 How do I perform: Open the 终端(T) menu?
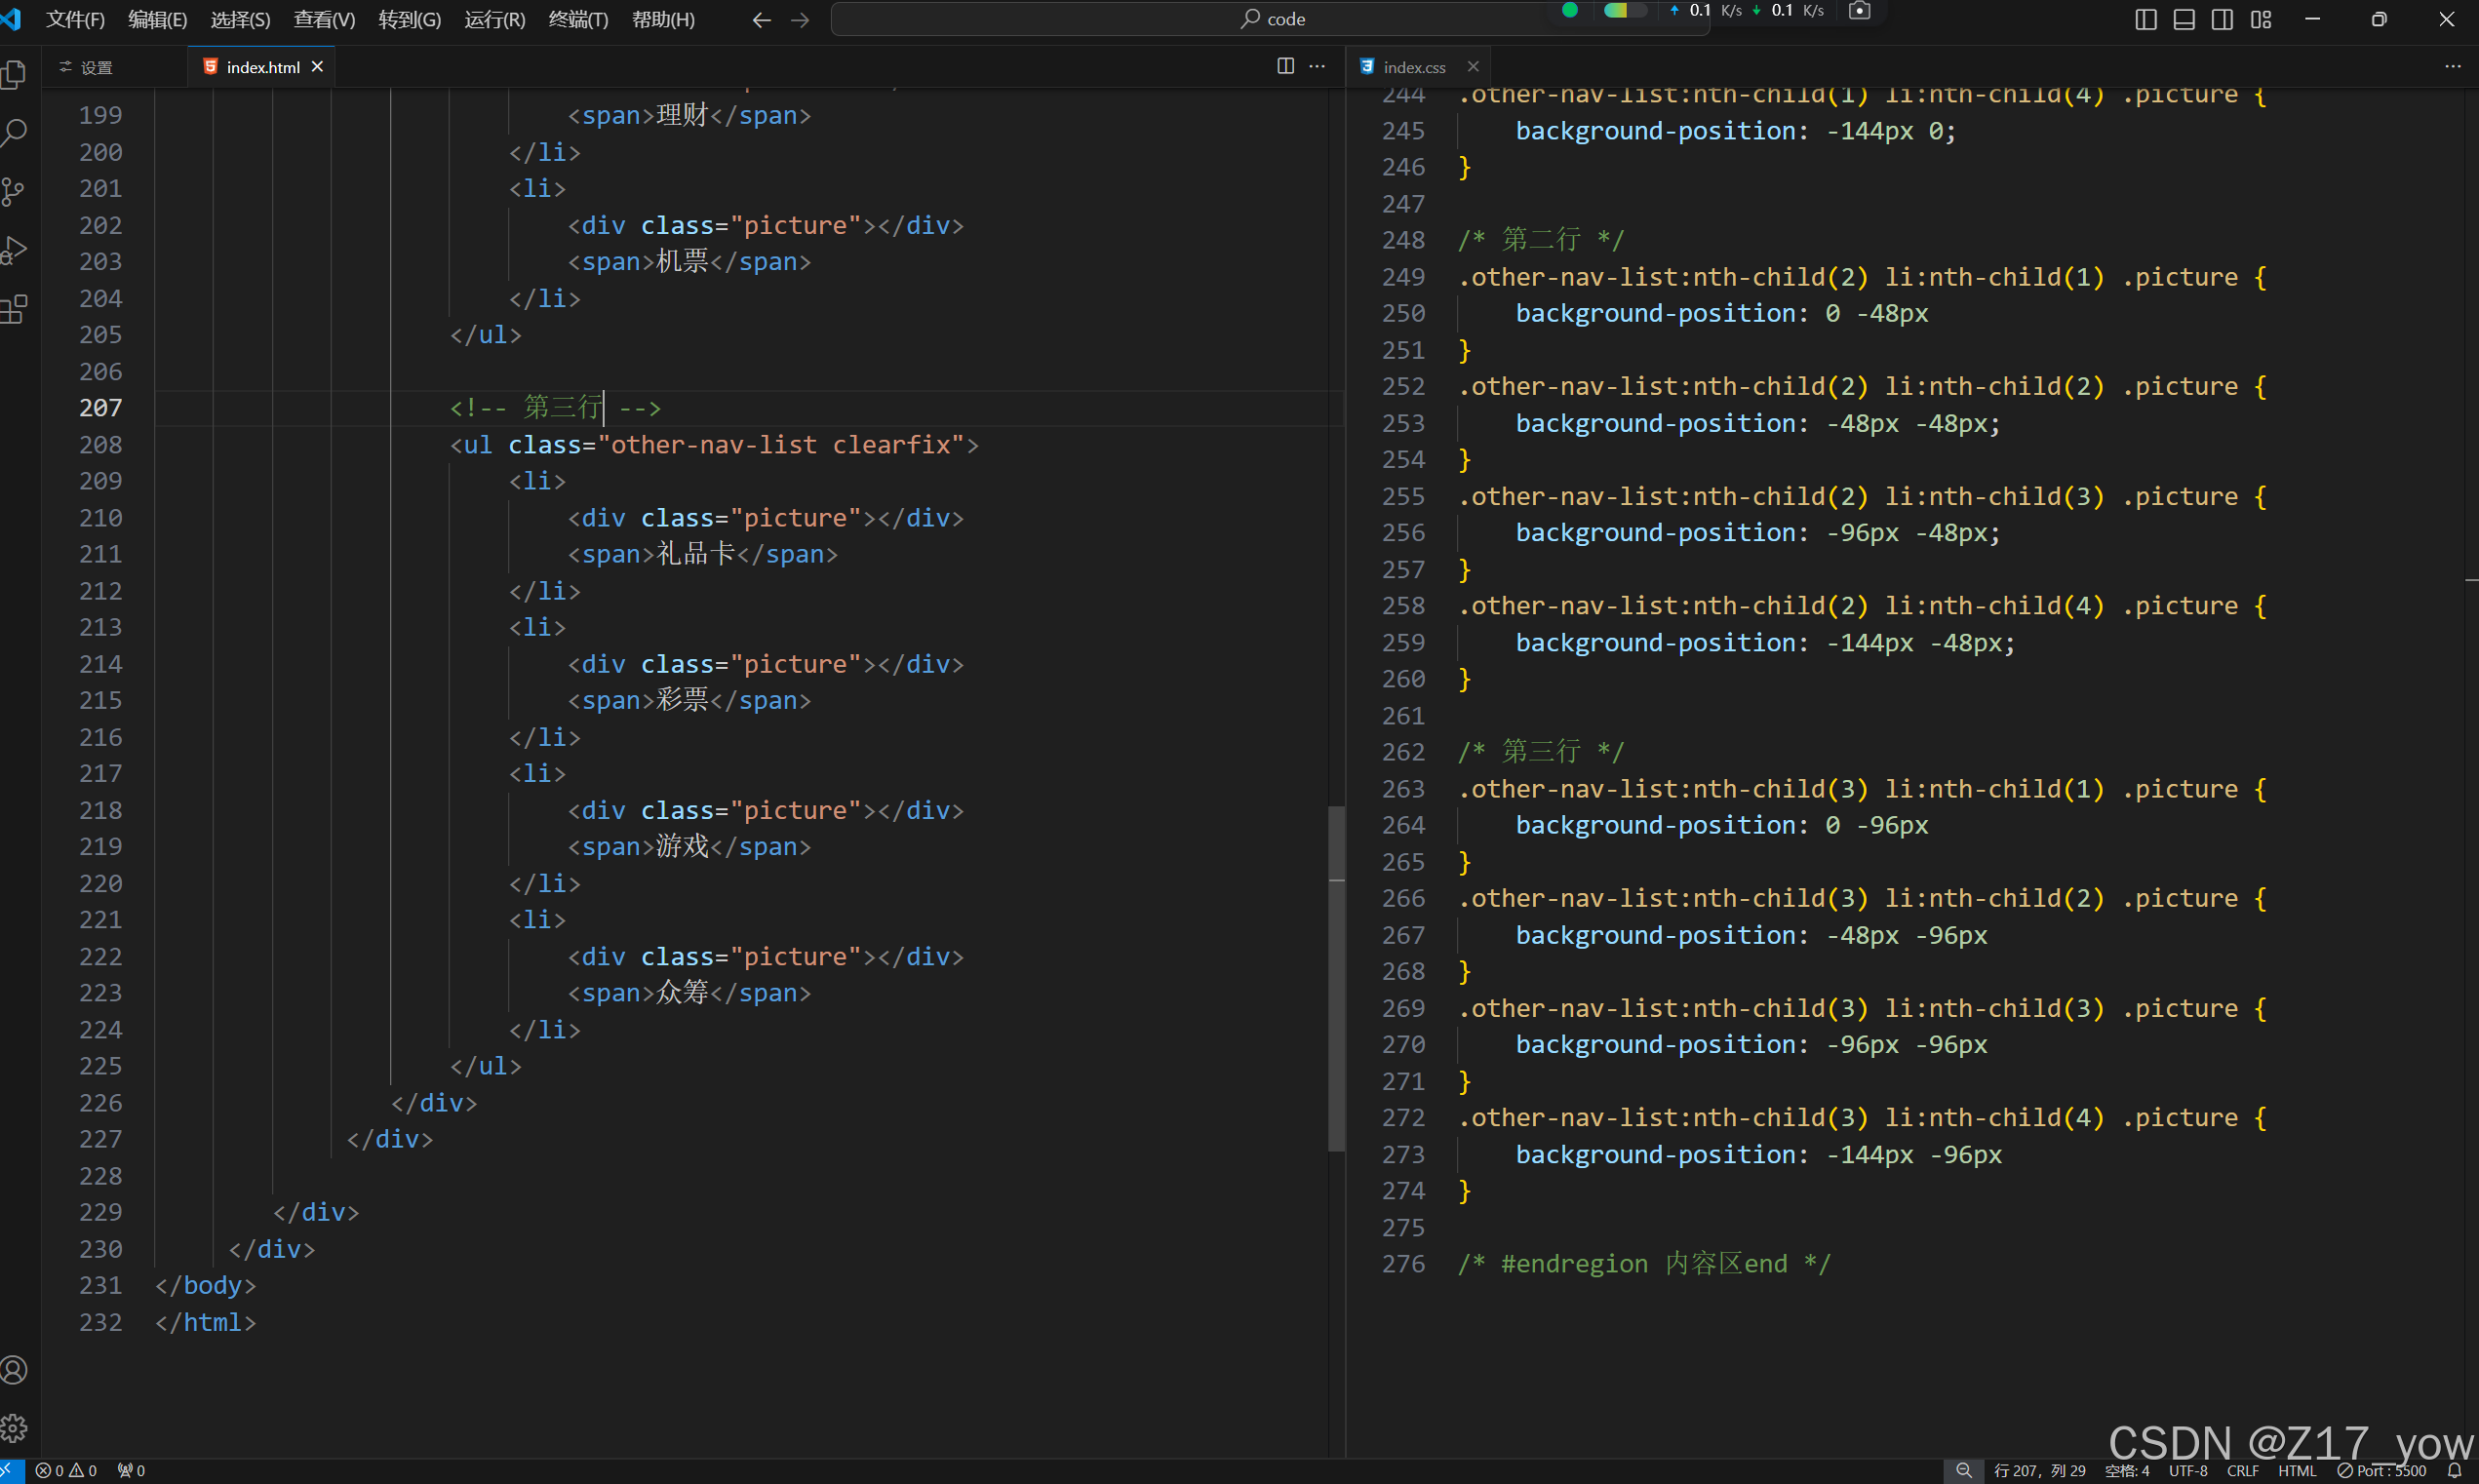[578, 19]
